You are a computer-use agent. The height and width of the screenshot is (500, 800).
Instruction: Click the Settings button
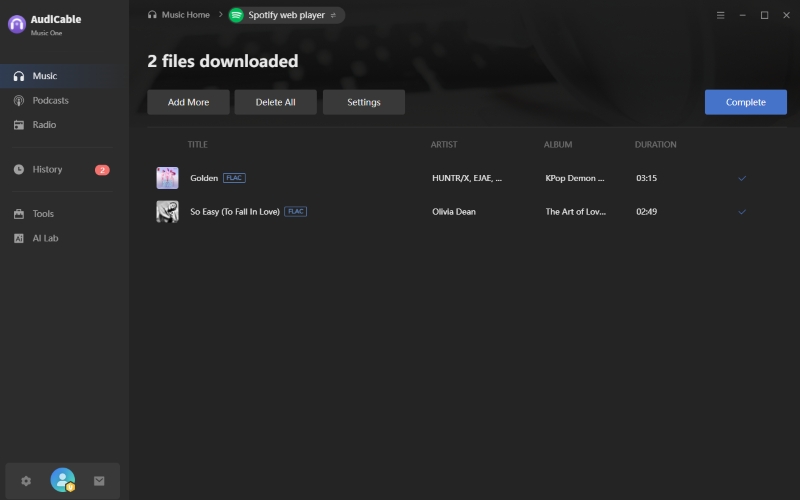(x=364, y=102)
